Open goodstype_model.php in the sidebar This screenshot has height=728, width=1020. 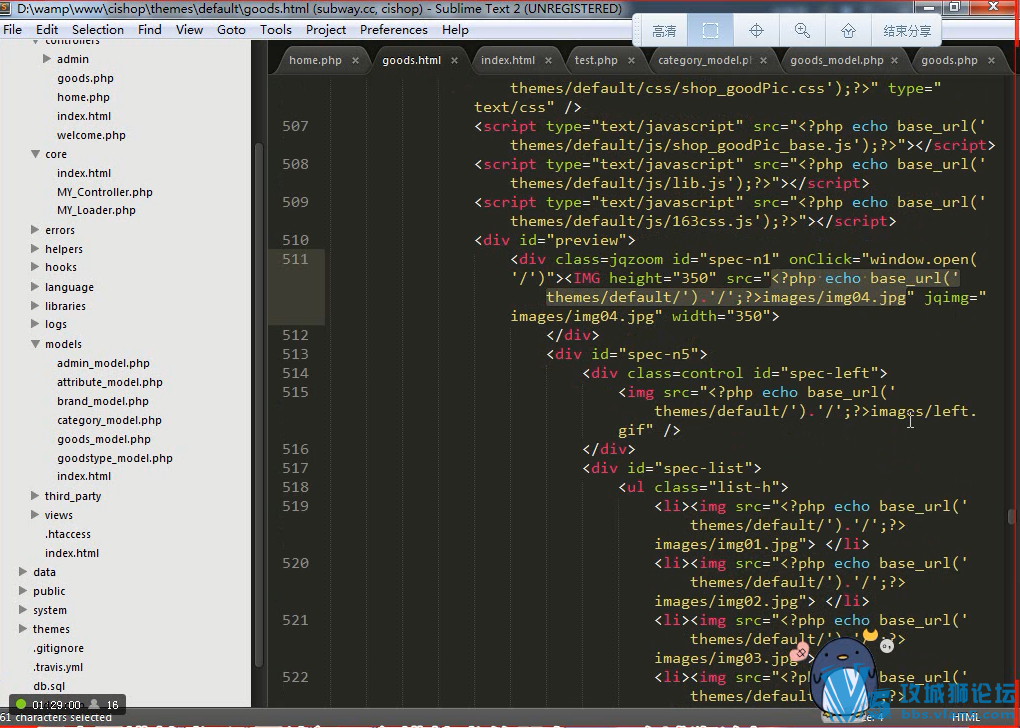click(x=114, y=458)
